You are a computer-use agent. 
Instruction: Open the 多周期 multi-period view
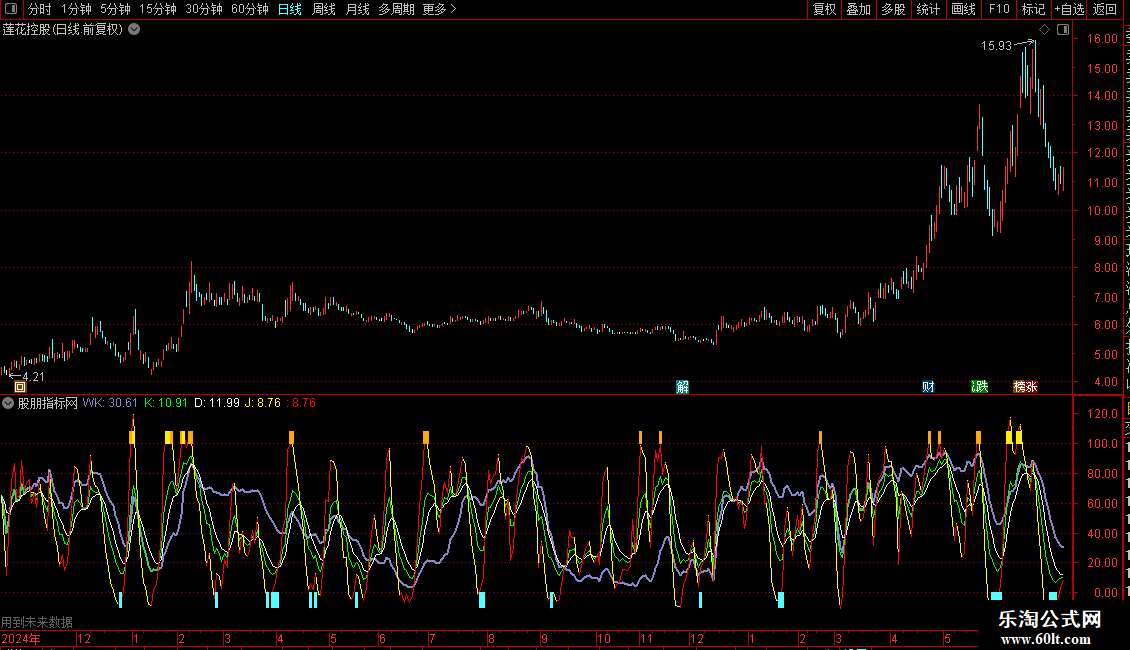pyautogui.click(x=396, y=9)
